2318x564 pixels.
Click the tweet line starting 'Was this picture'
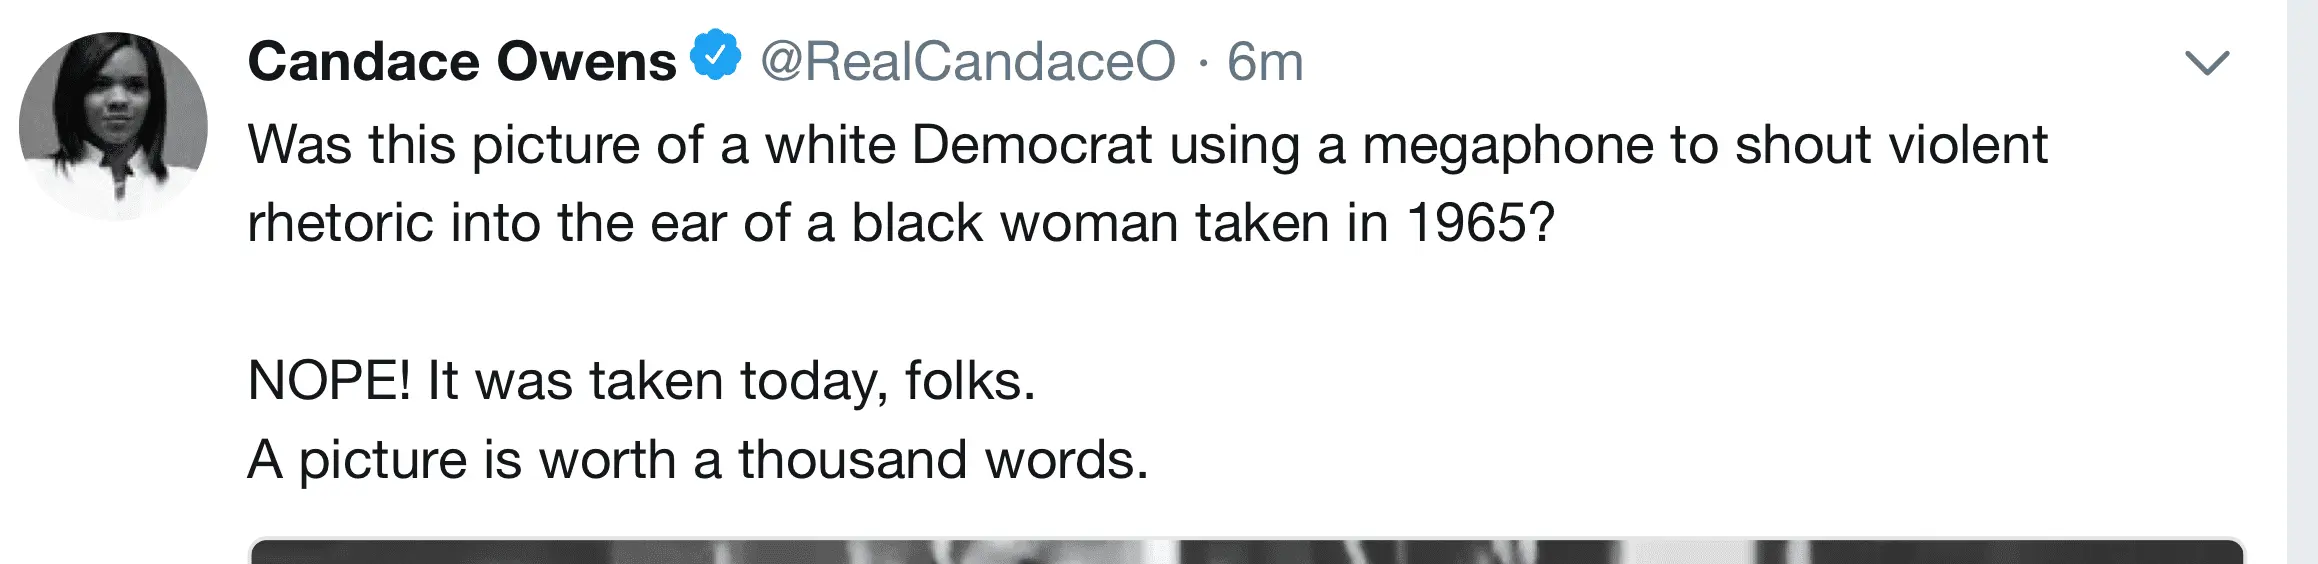[1147, 145]
